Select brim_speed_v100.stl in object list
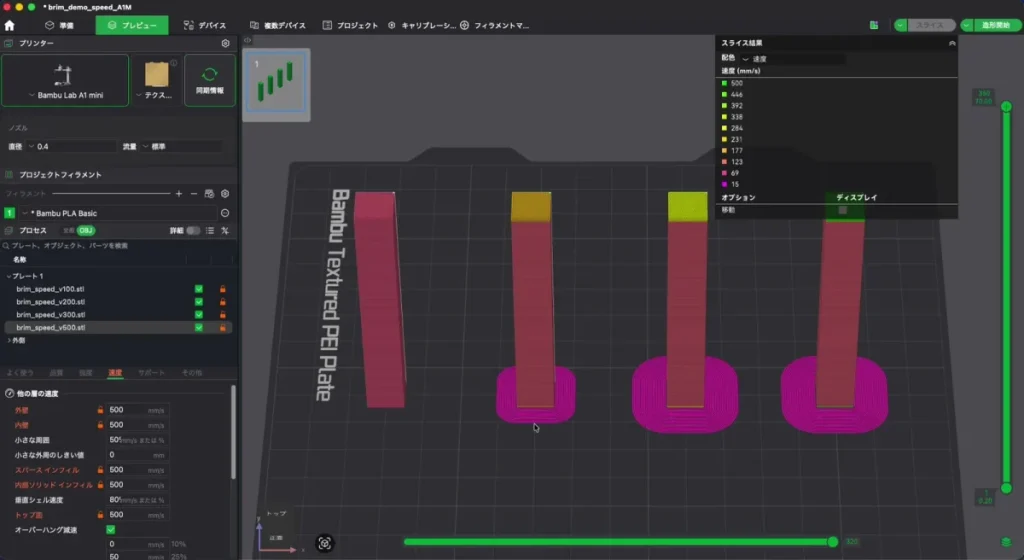 [x=50, y=289]
